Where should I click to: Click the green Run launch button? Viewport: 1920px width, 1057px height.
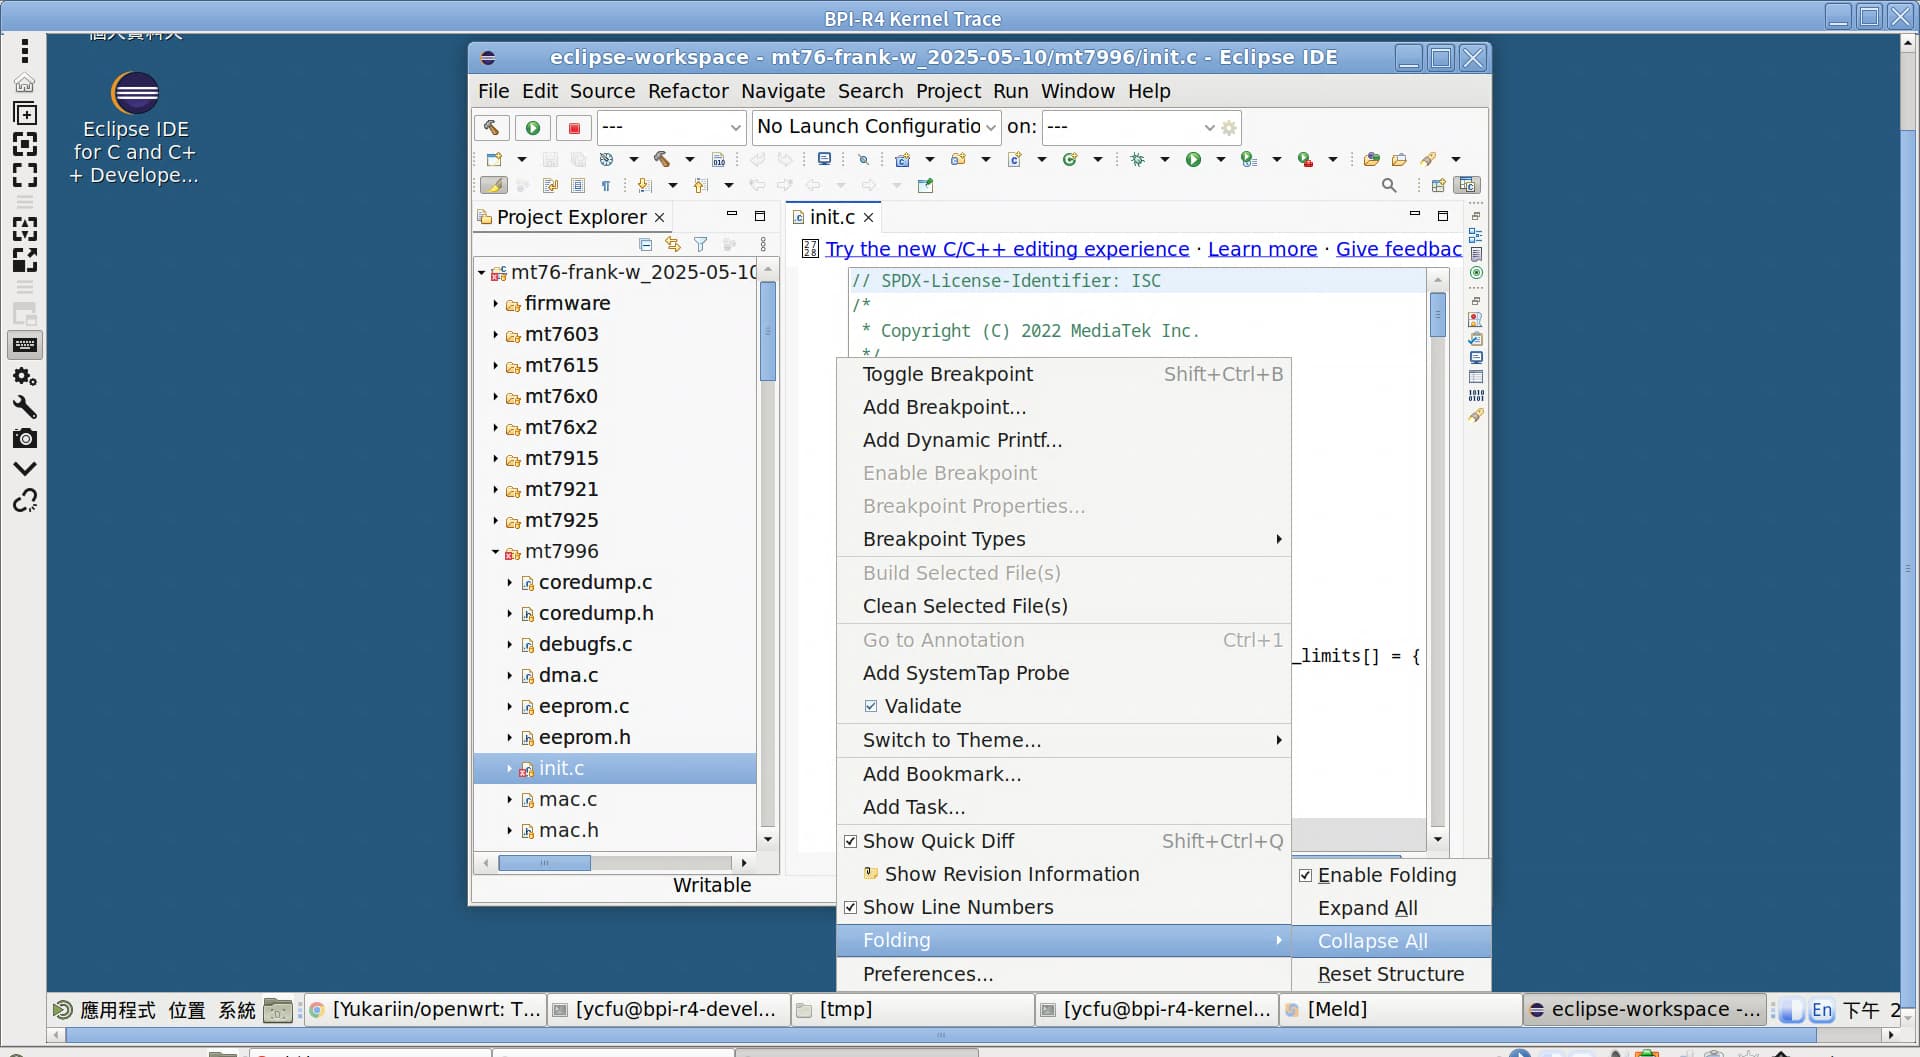[533, 128]
